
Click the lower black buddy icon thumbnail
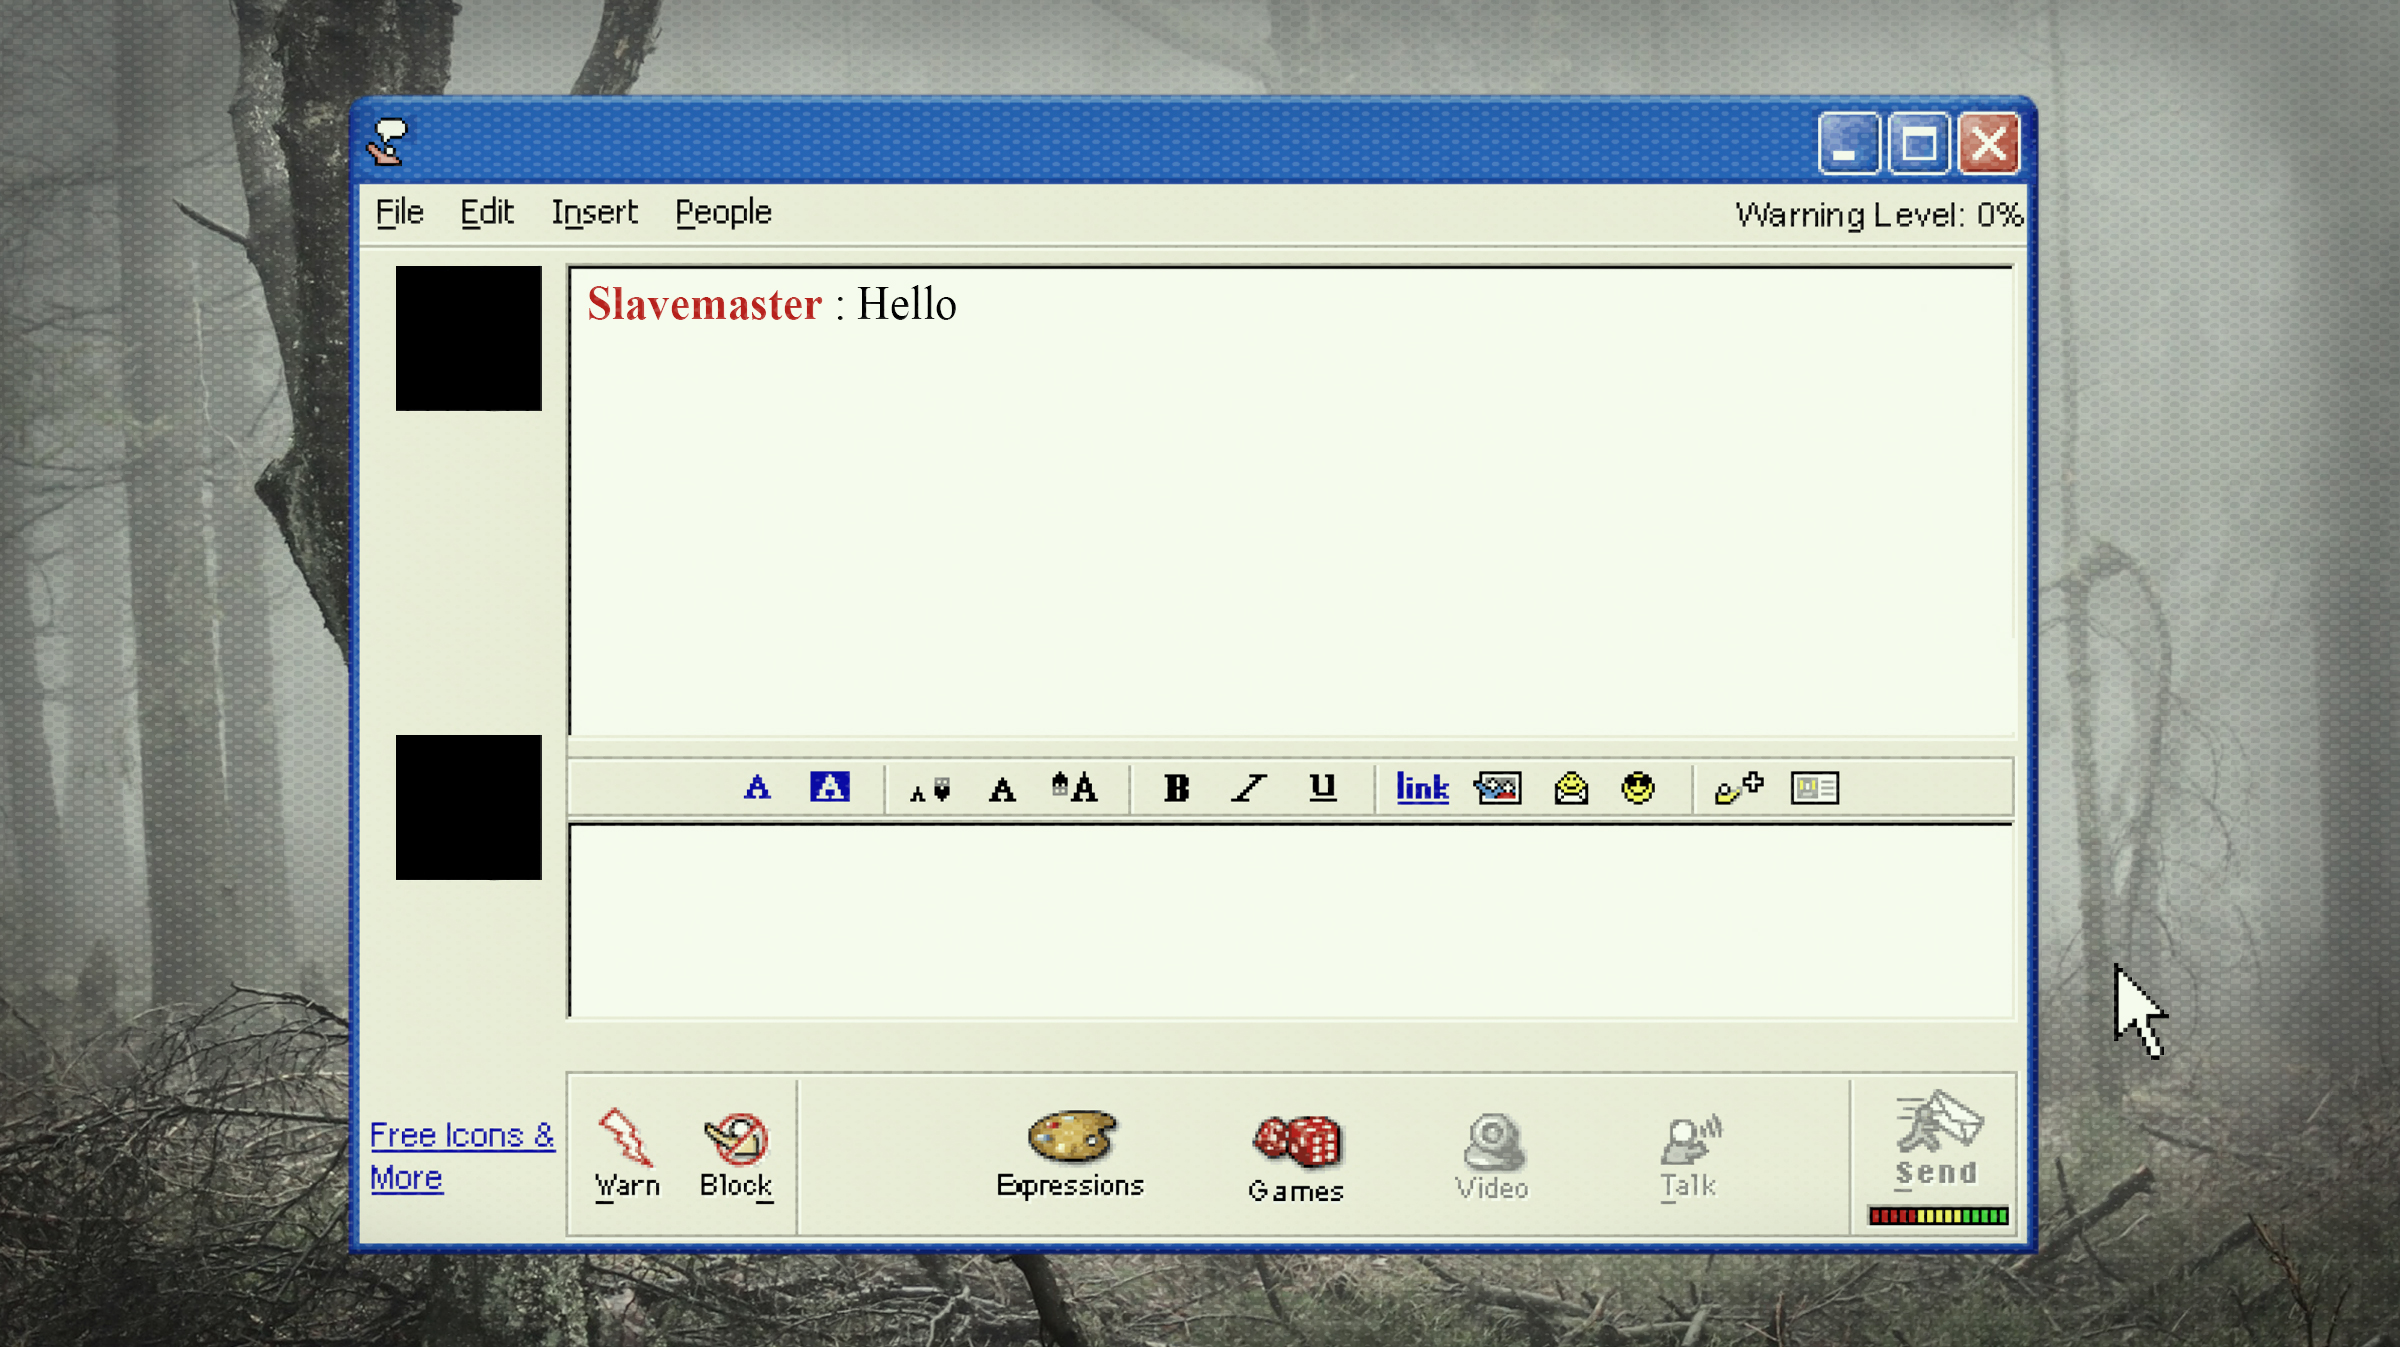(x=468, y=807)
